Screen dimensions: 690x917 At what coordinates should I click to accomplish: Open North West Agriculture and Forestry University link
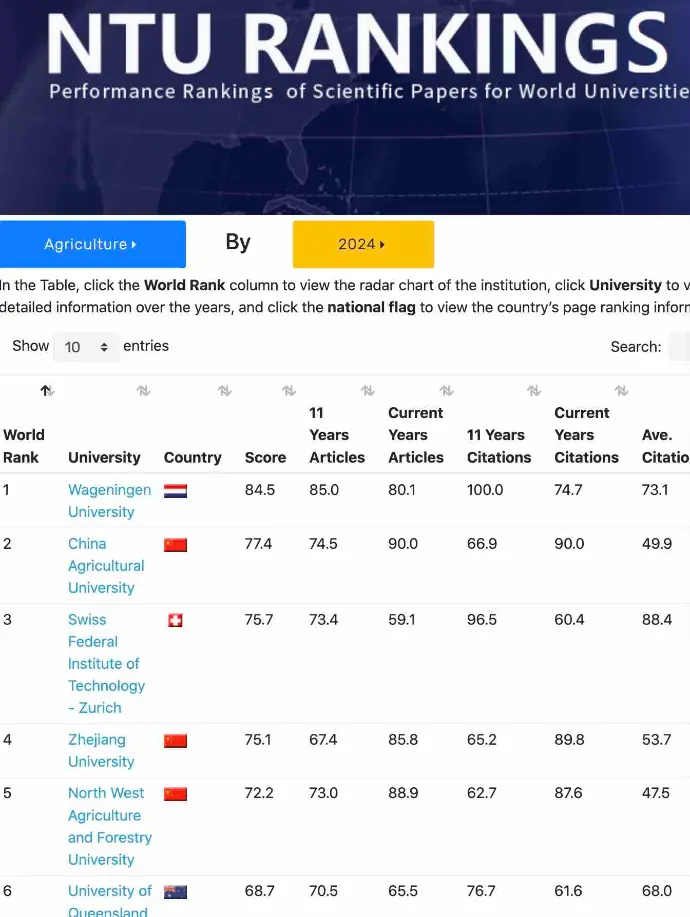(110, 826)
